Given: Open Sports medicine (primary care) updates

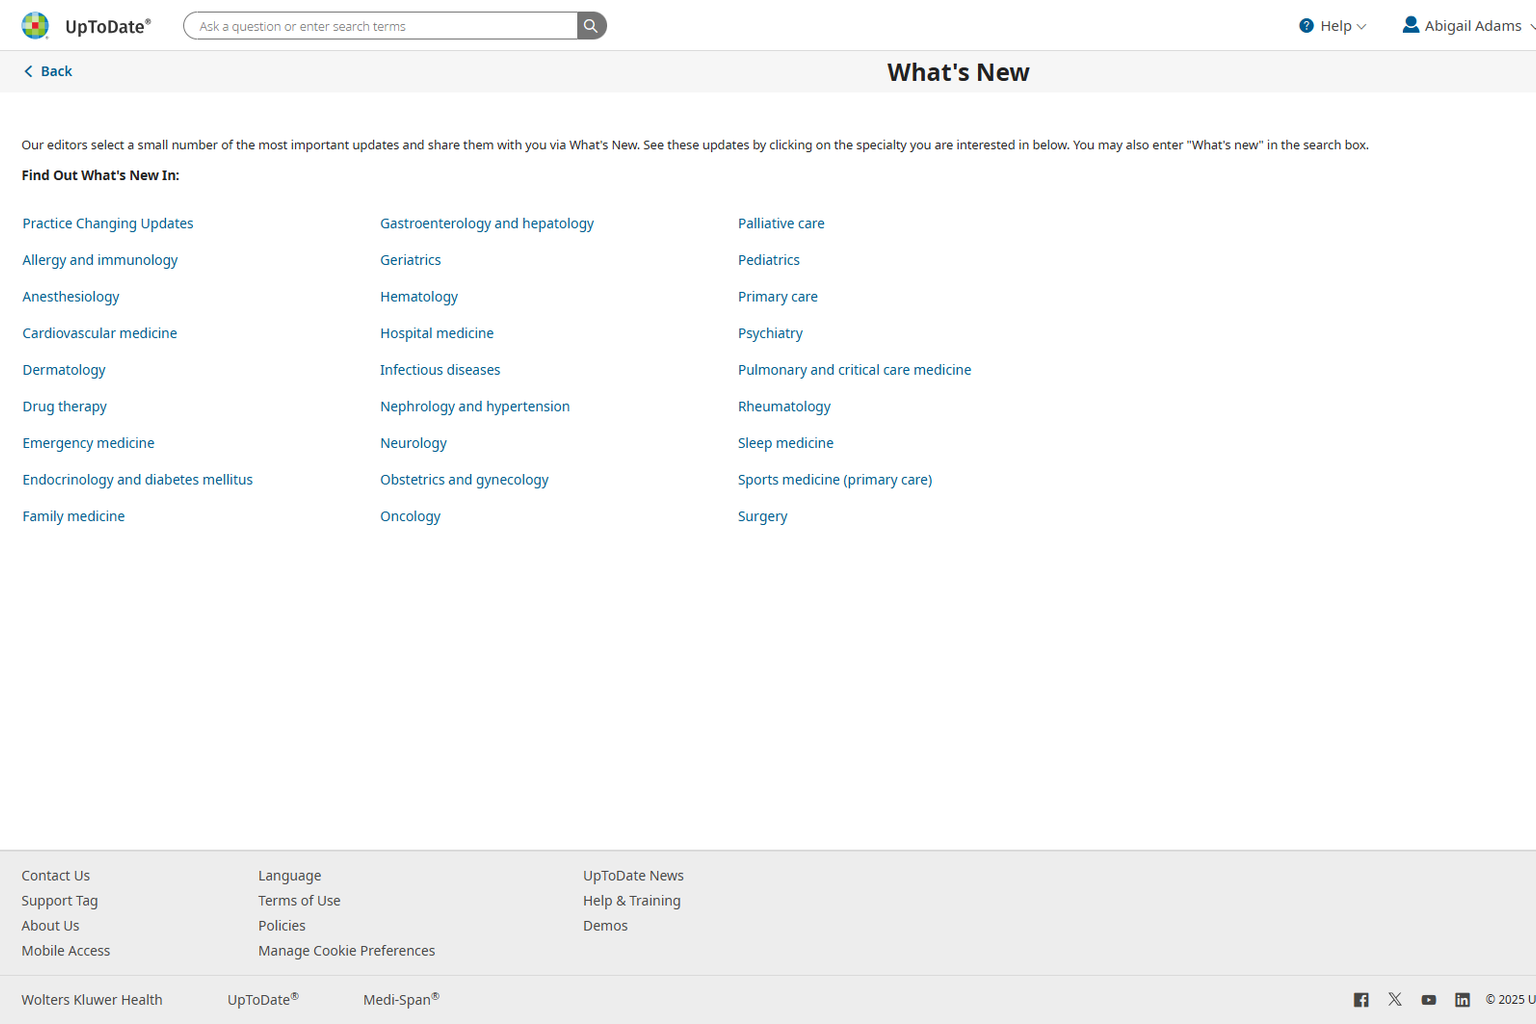Looking at the screenshot, I should [x=834, y=480].
